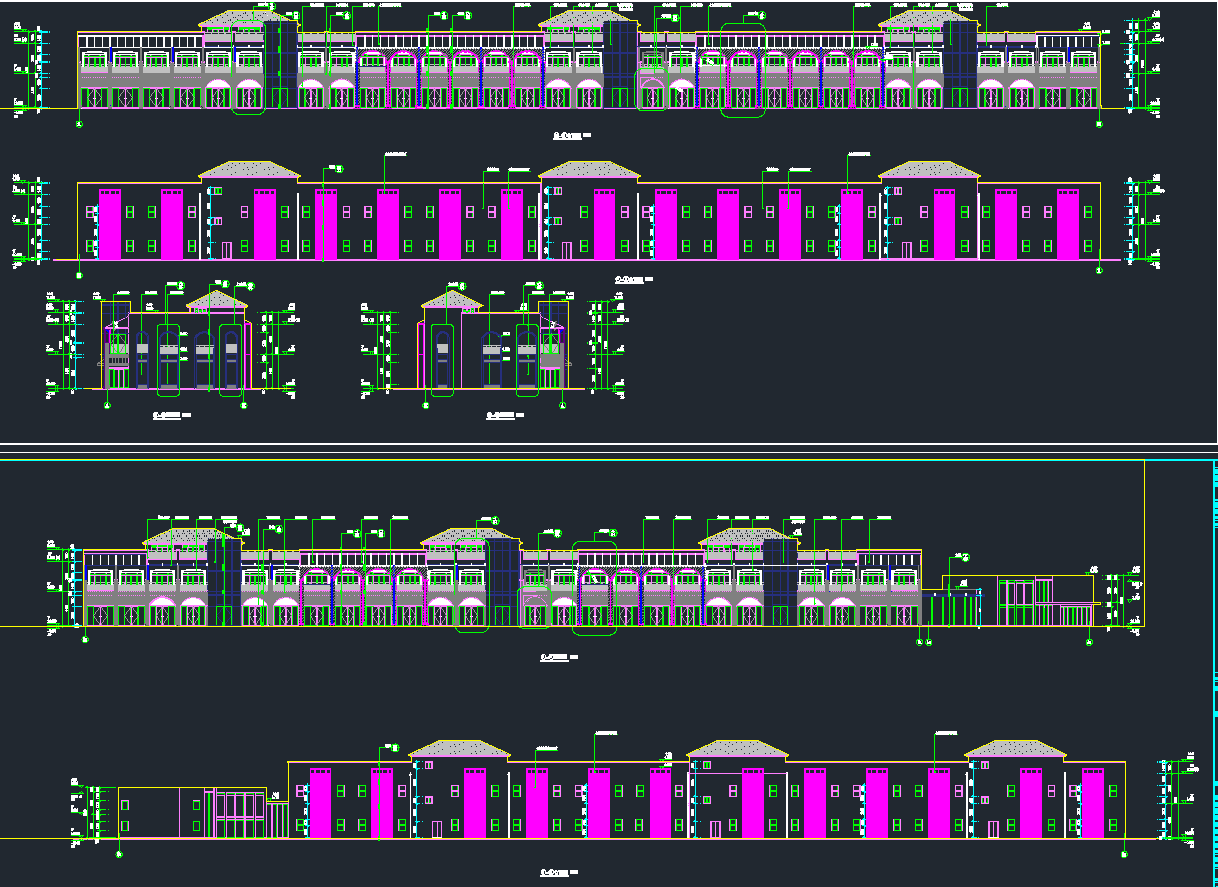Select the left dimension chain of top elevation
This screenshot has width=1218, height=887.
click(37, 68)
